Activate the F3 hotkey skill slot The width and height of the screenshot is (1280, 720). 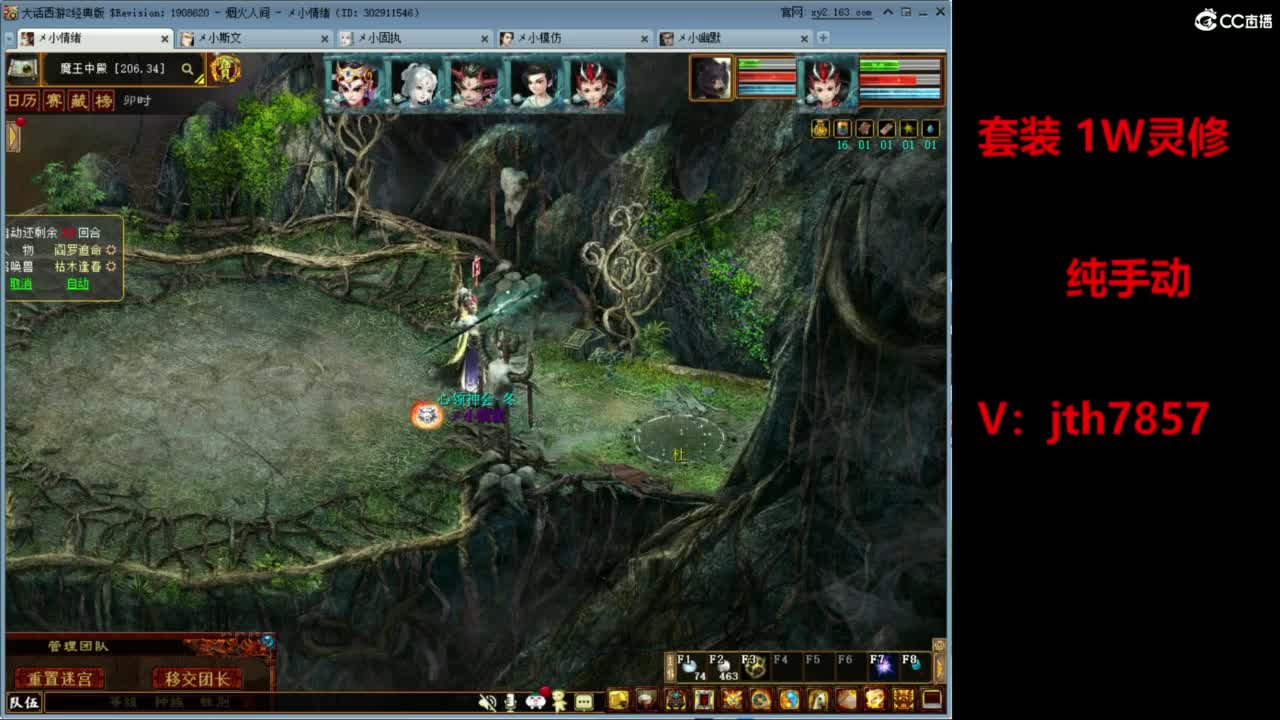pyautogui.click(x=754, y=667)
